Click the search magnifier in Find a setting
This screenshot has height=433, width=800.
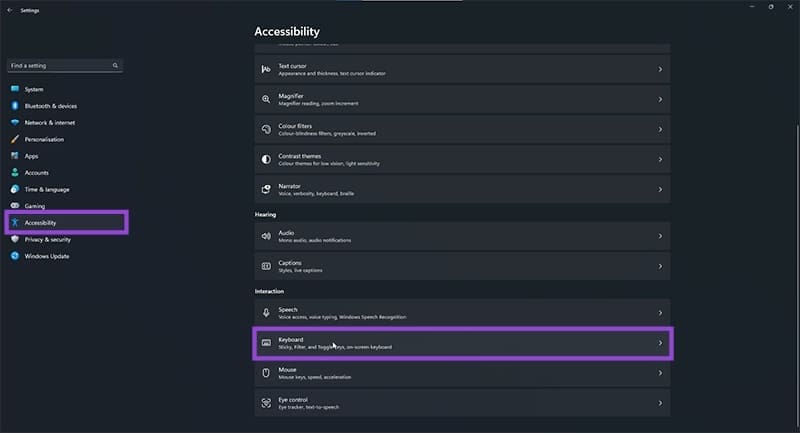coord(115,65)
